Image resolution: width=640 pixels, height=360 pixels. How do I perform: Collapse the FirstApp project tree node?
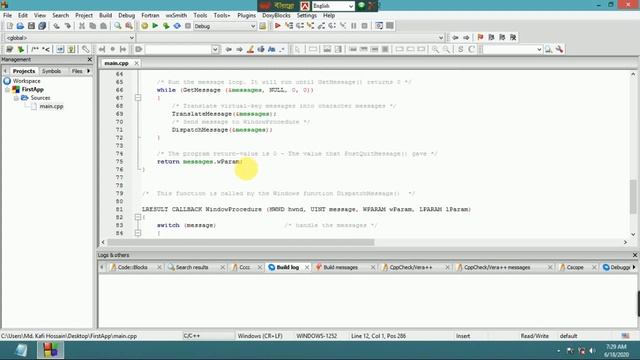[x=7, y=89]
